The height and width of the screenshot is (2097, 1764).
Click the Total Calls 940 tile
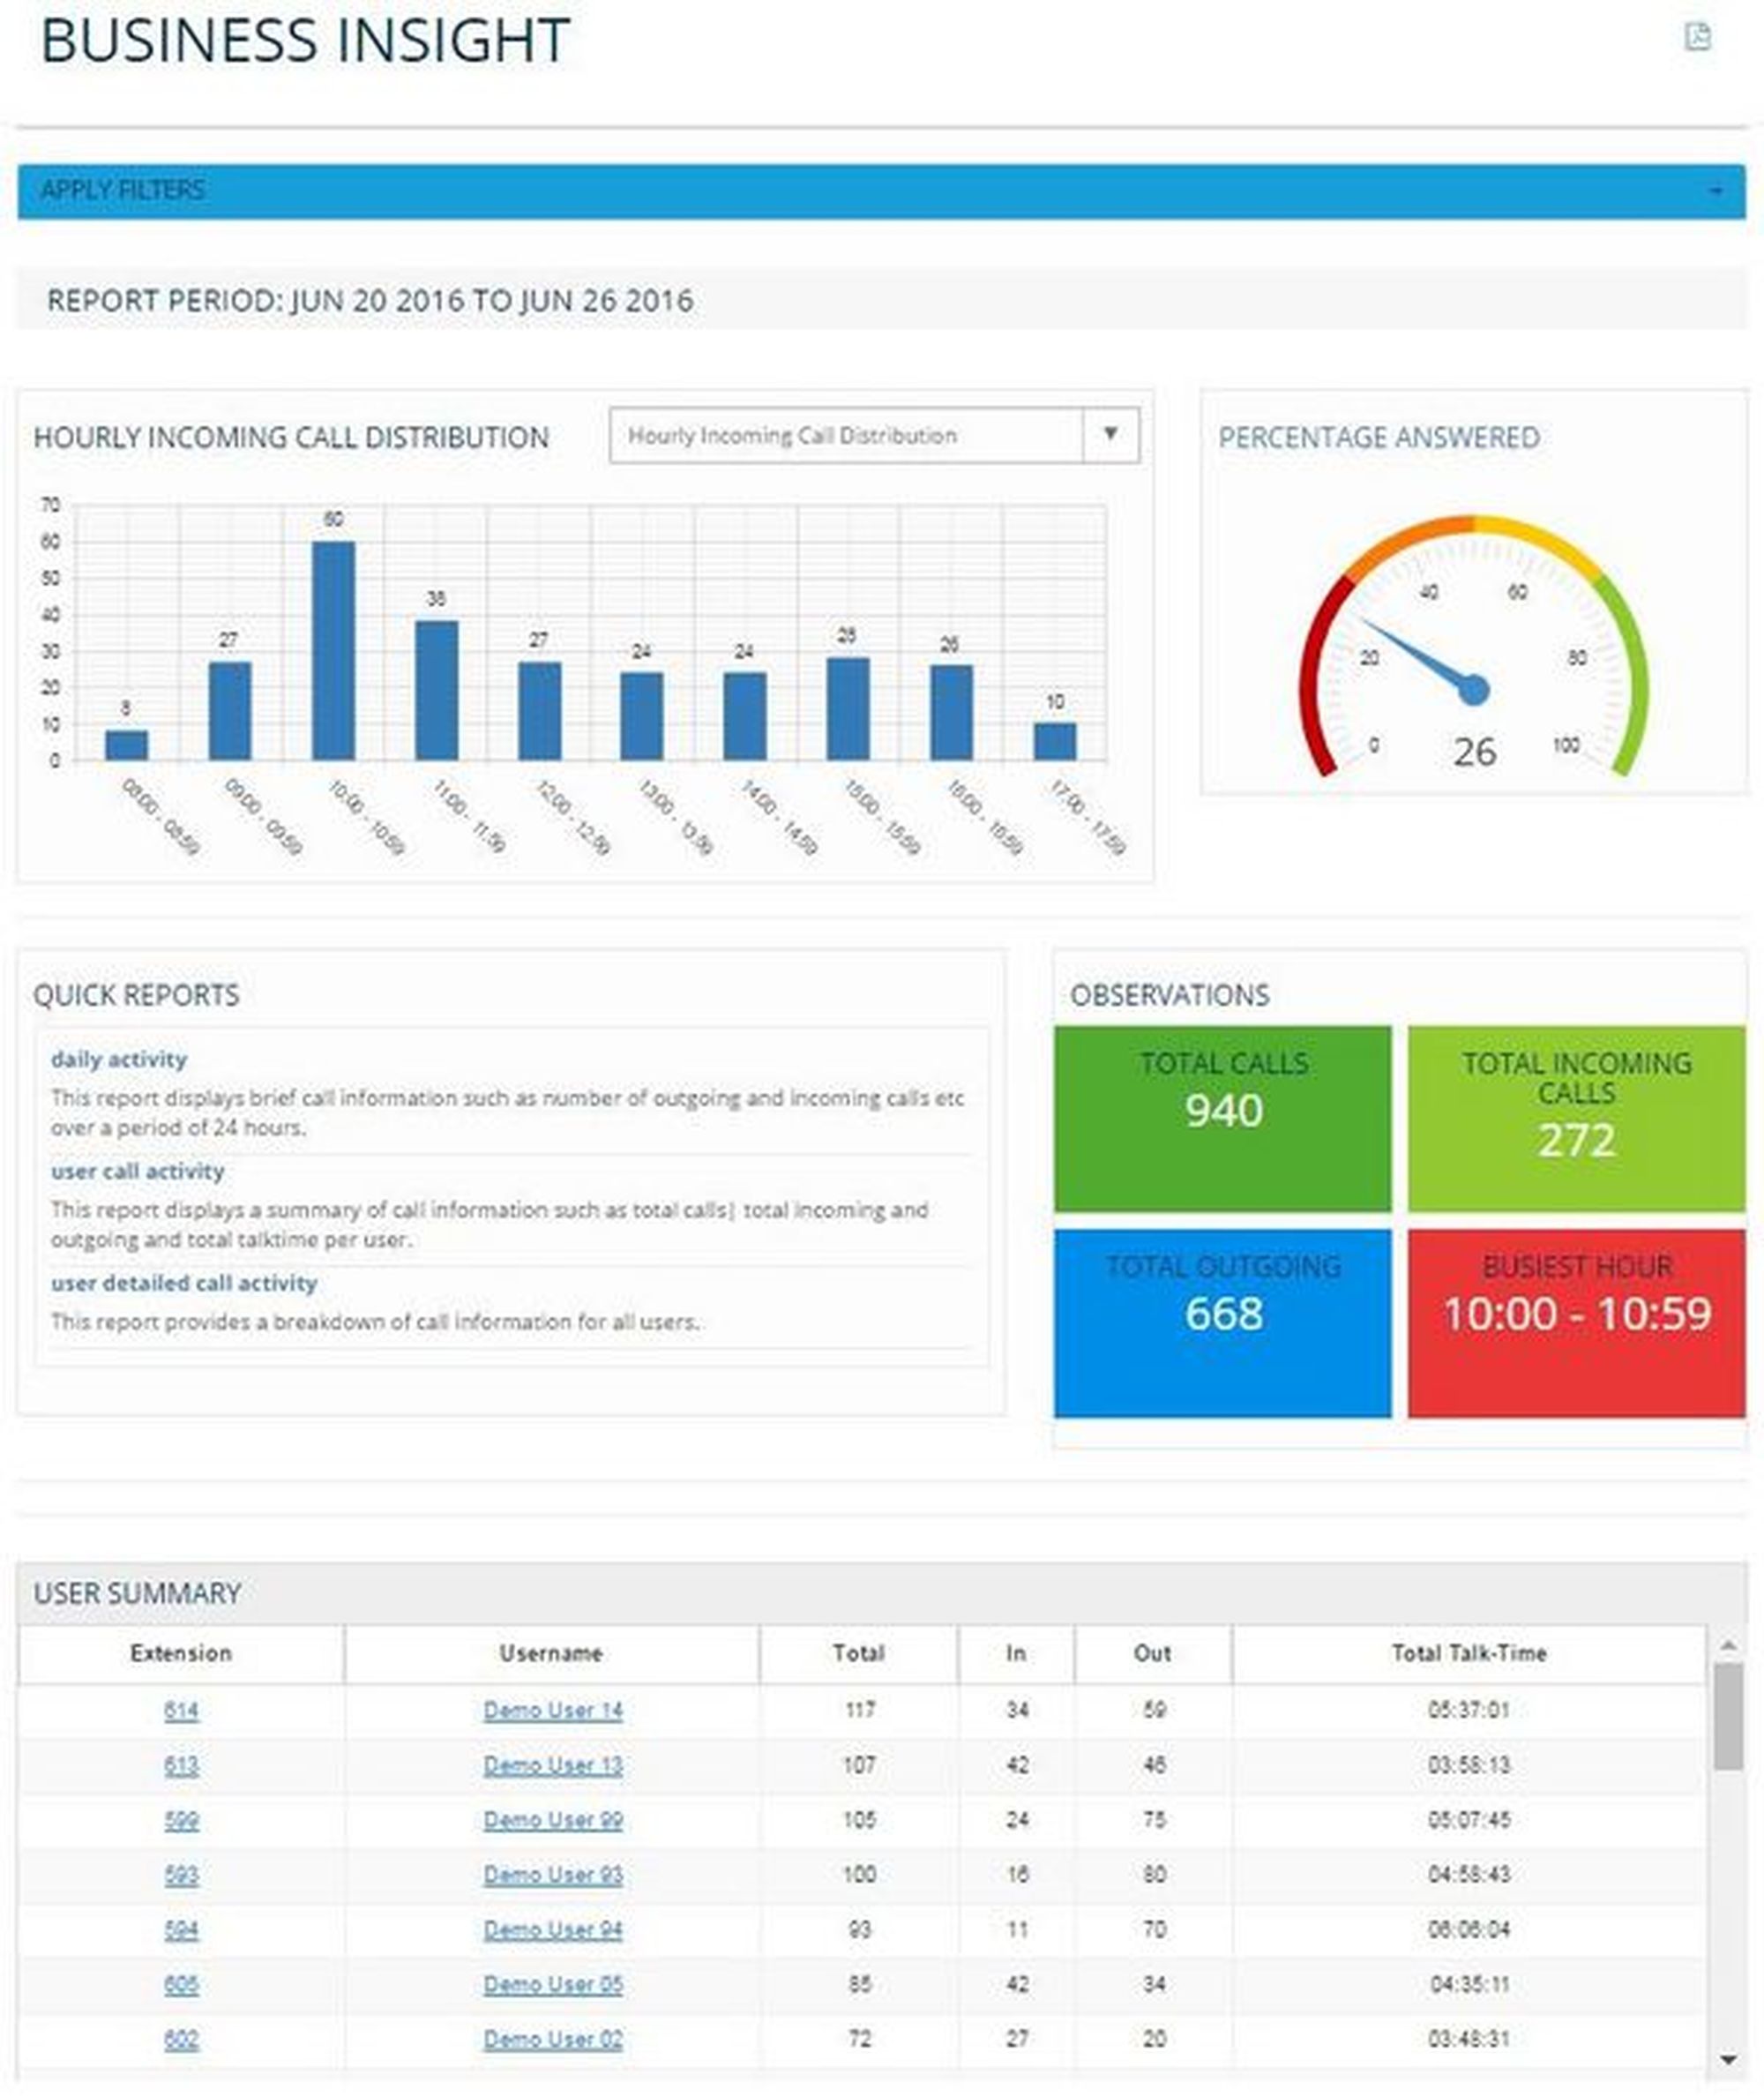[1222, 1118]
